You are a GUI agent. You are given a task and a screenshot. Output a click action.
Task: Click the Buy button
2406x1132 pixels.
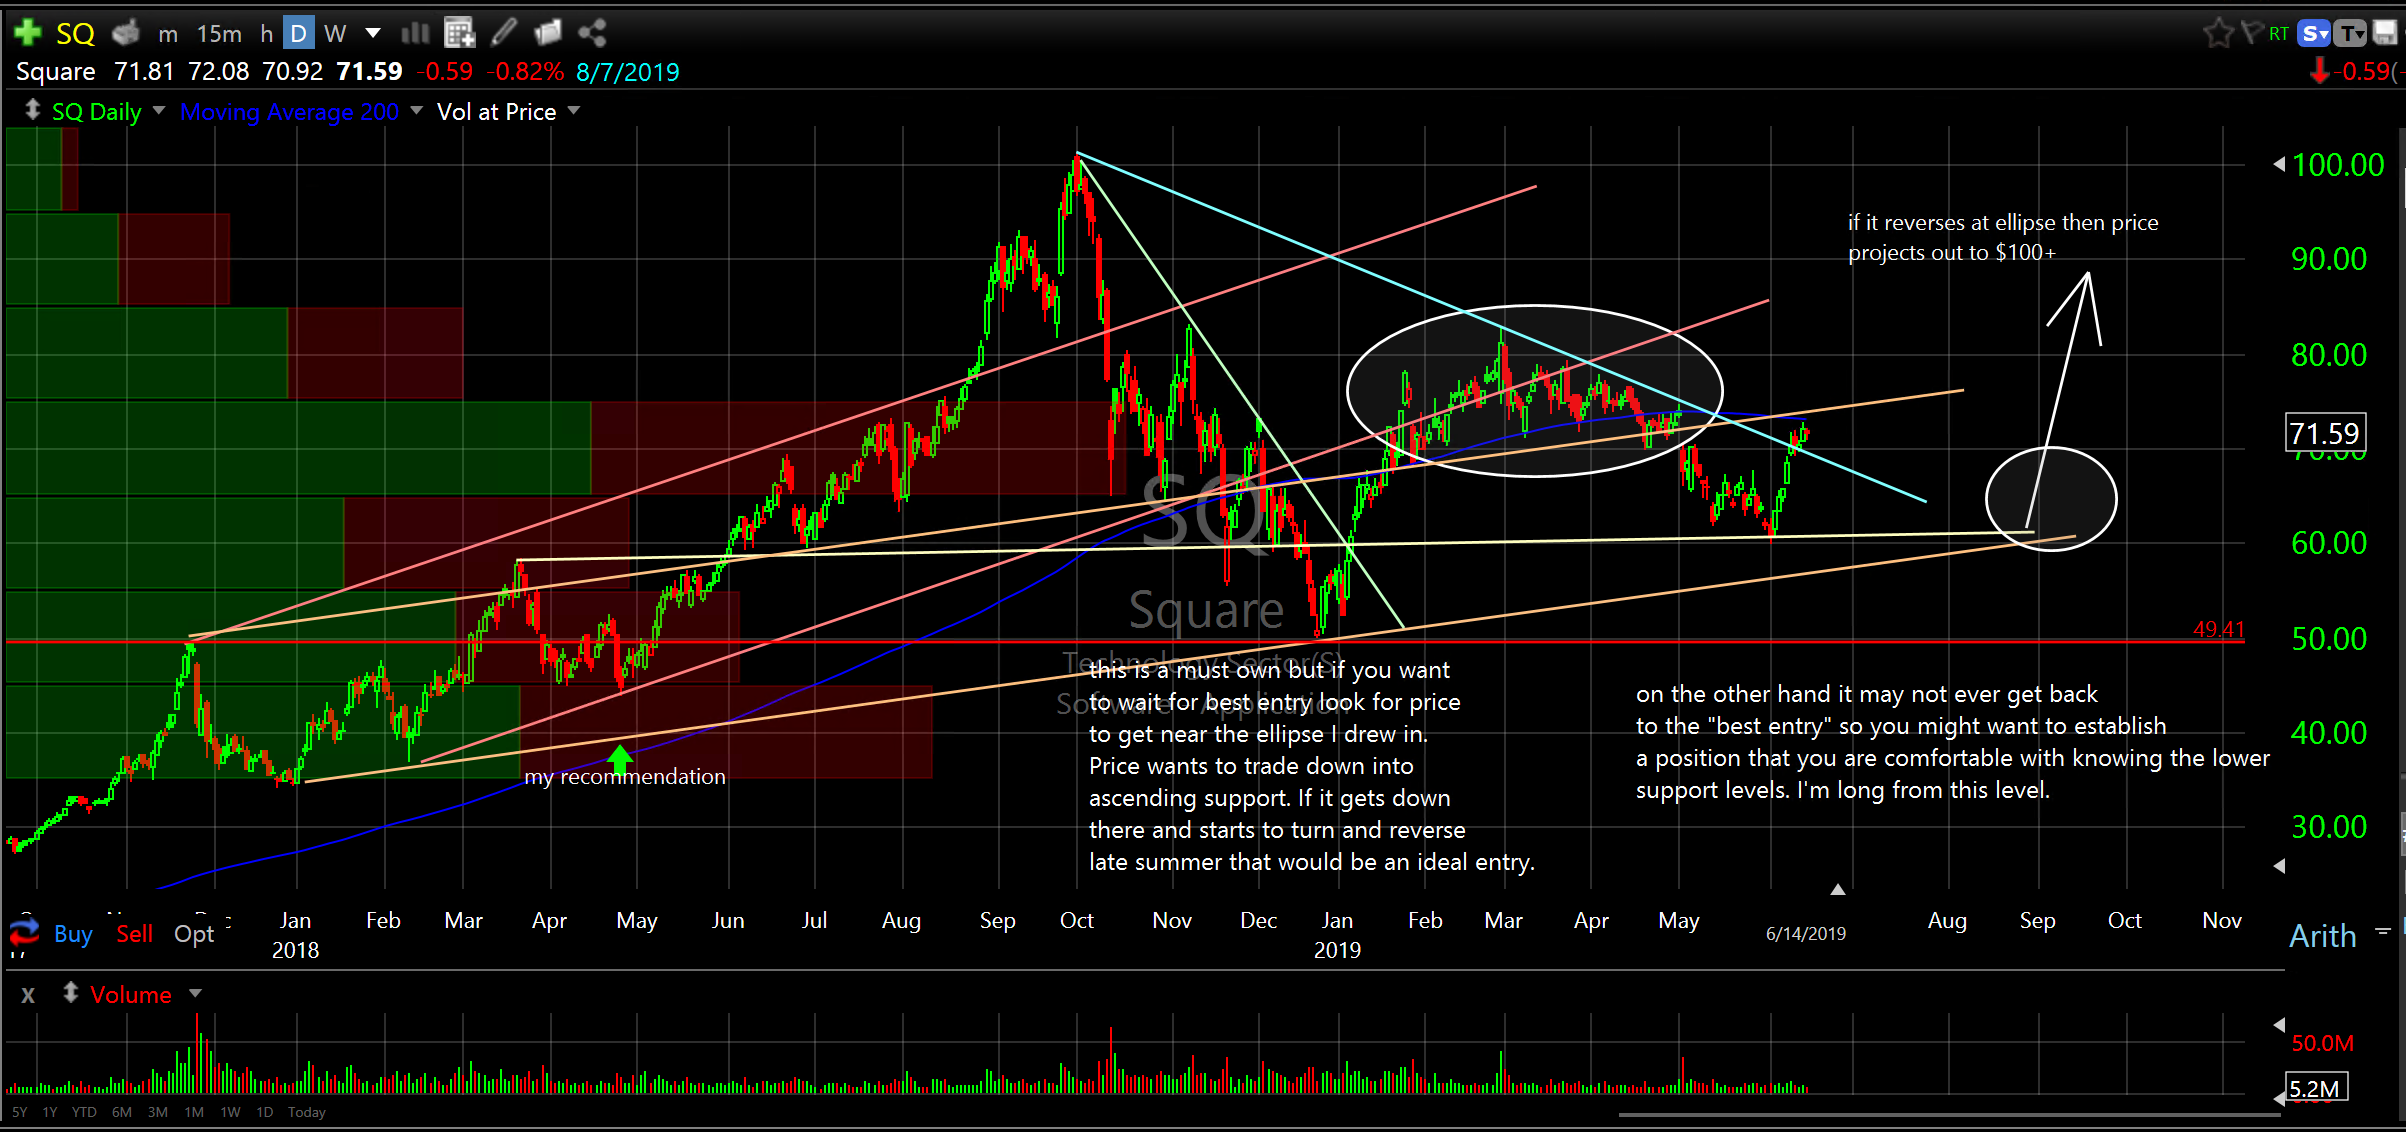pos(73,934)
